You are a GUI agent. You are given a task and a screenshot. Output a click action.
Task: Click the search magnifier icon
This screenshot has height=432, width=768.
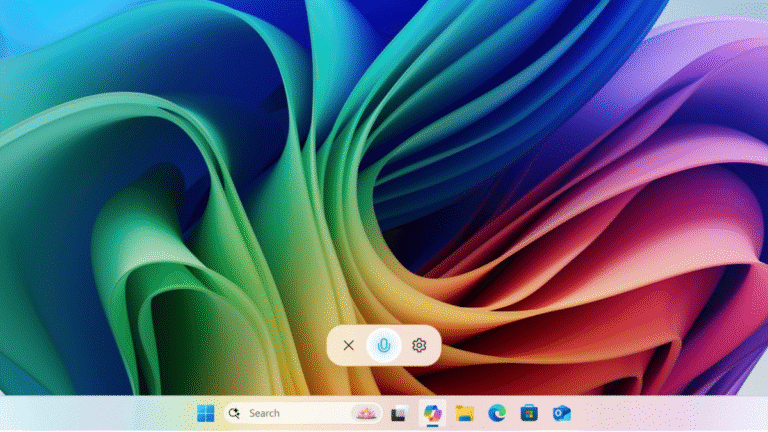pyautogui.click(x=235, y=413)
